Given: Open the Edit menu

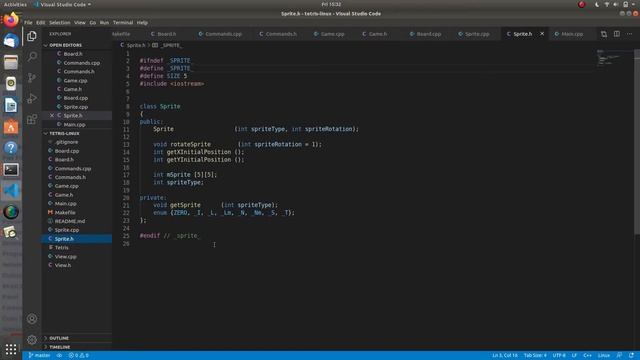Looking at the screenshot, I should coord(40,22).
